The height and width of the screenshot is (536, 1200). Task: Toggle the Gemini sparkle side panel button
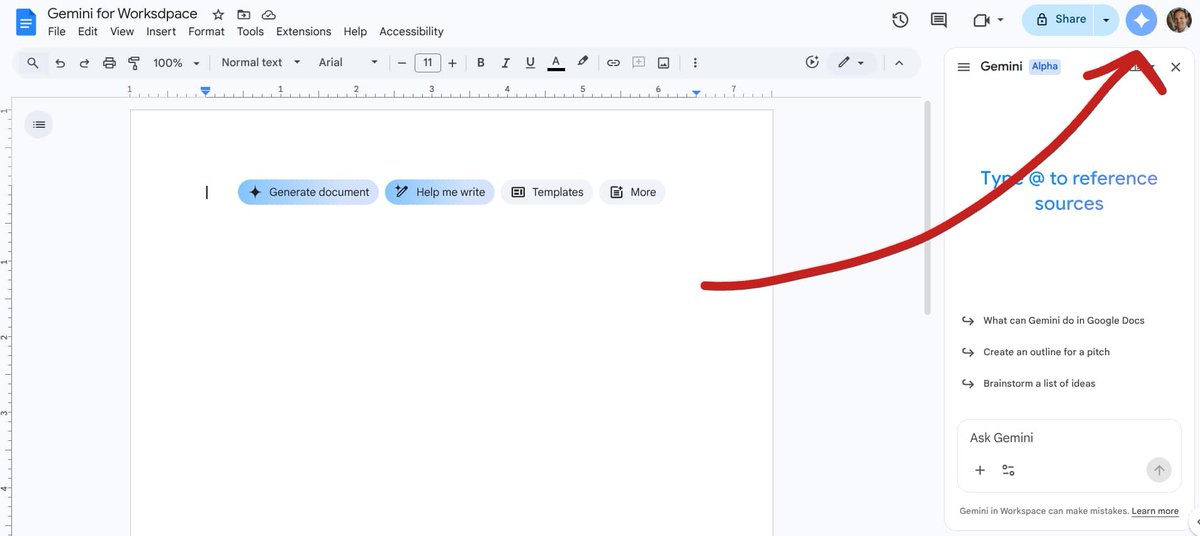(x=1141, y=20)
